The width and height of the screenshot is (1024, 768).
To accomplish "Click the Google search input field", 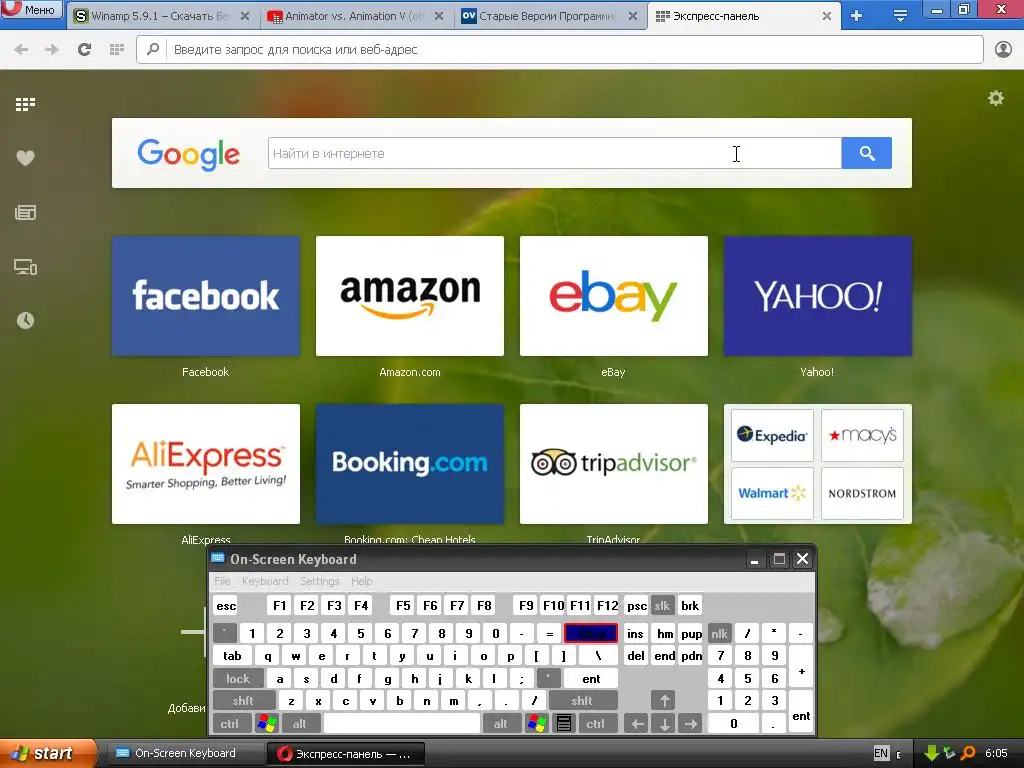I will point(554,153).
